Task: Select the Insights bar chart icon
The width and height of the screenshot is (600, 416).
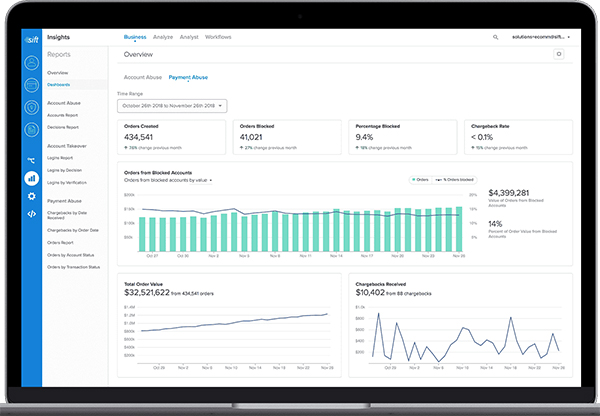Action: [x=31, y=178]
